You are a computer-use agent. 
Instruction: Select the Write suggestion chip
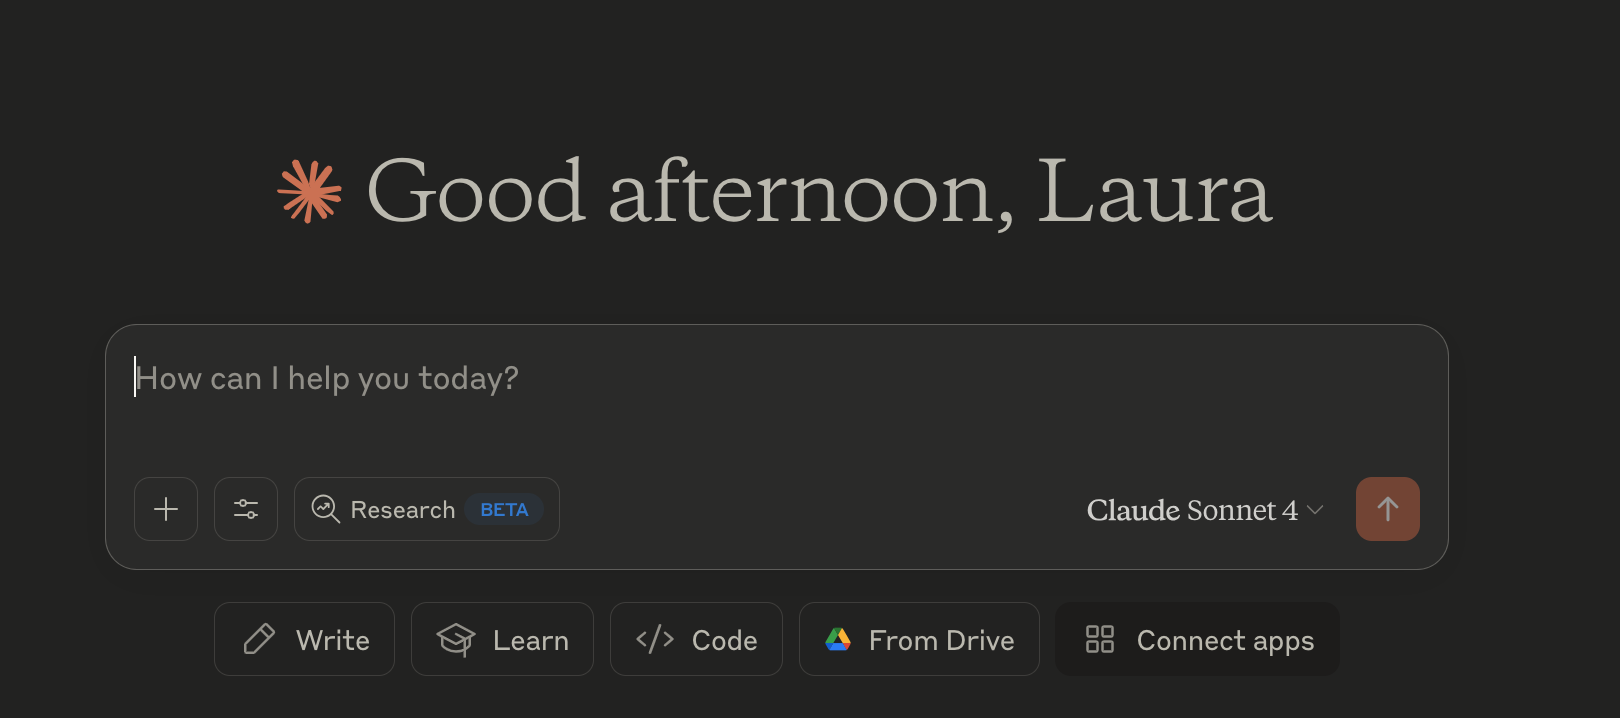305,639
